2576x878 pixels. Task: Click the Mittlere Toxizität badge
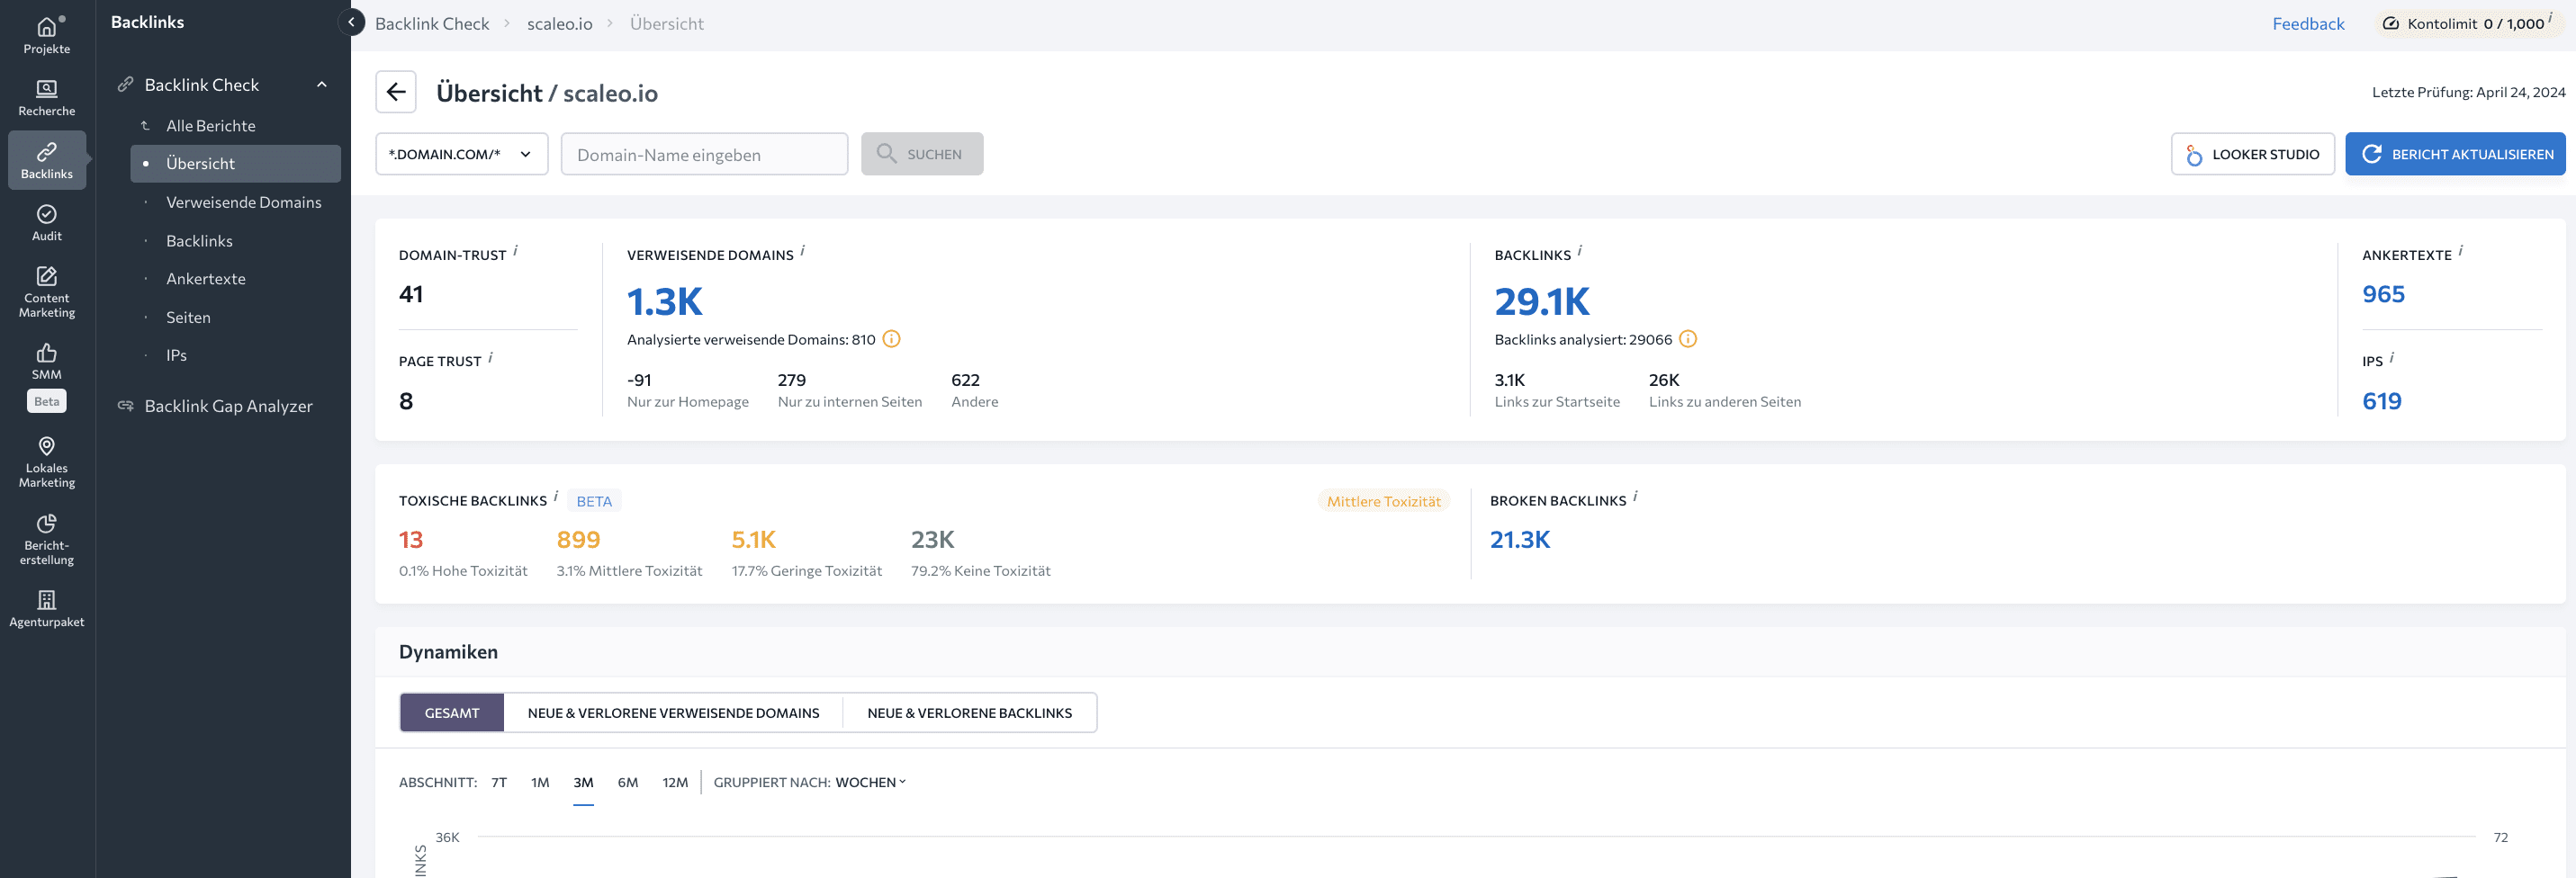1384,501
